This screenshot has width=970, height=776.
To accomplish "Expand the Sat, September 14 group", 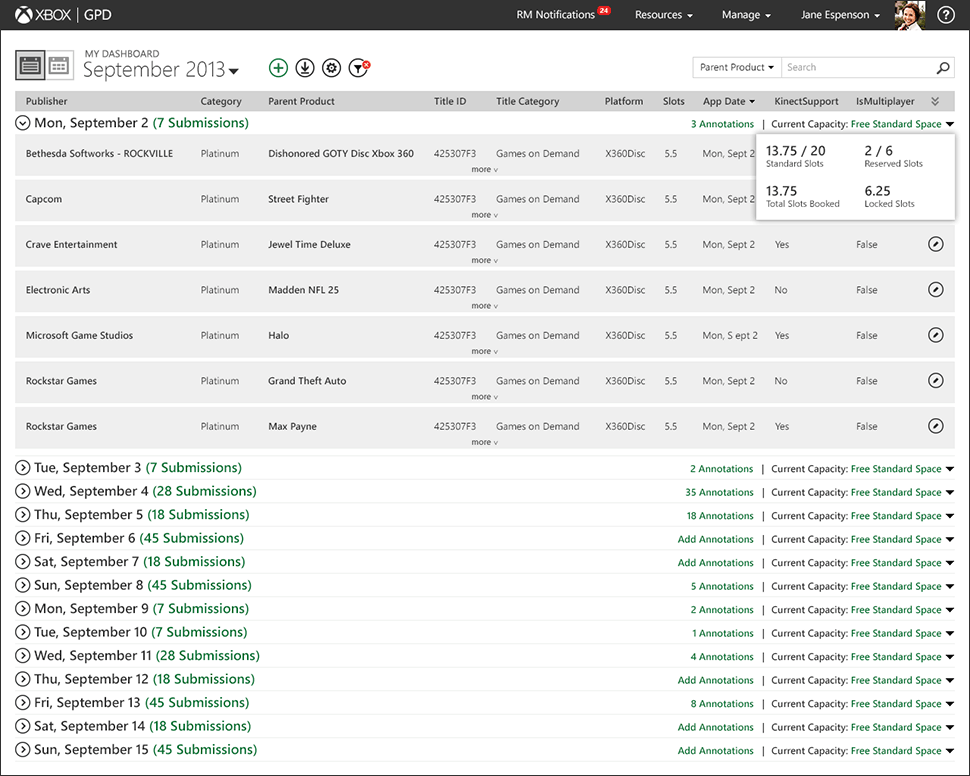I will point(22,726).
